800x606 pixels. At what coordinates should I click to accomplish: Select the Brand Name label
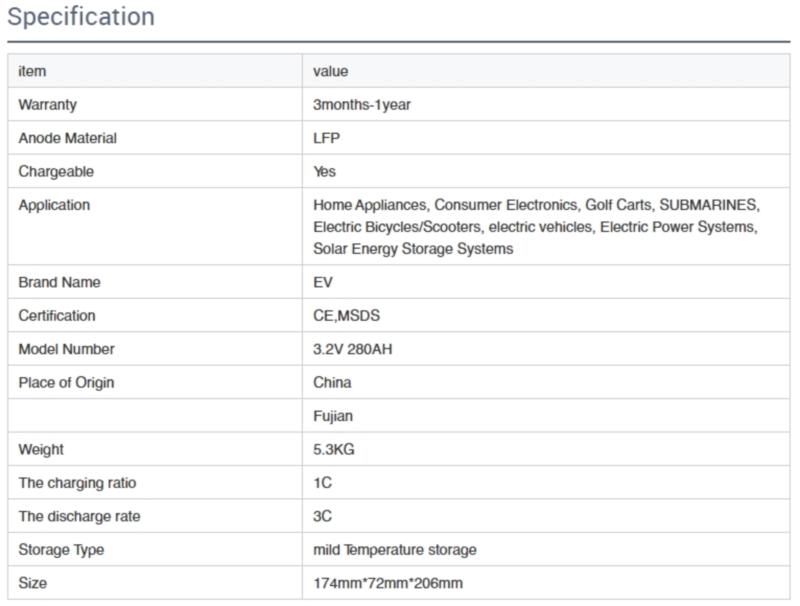click(x=59, y=282)
